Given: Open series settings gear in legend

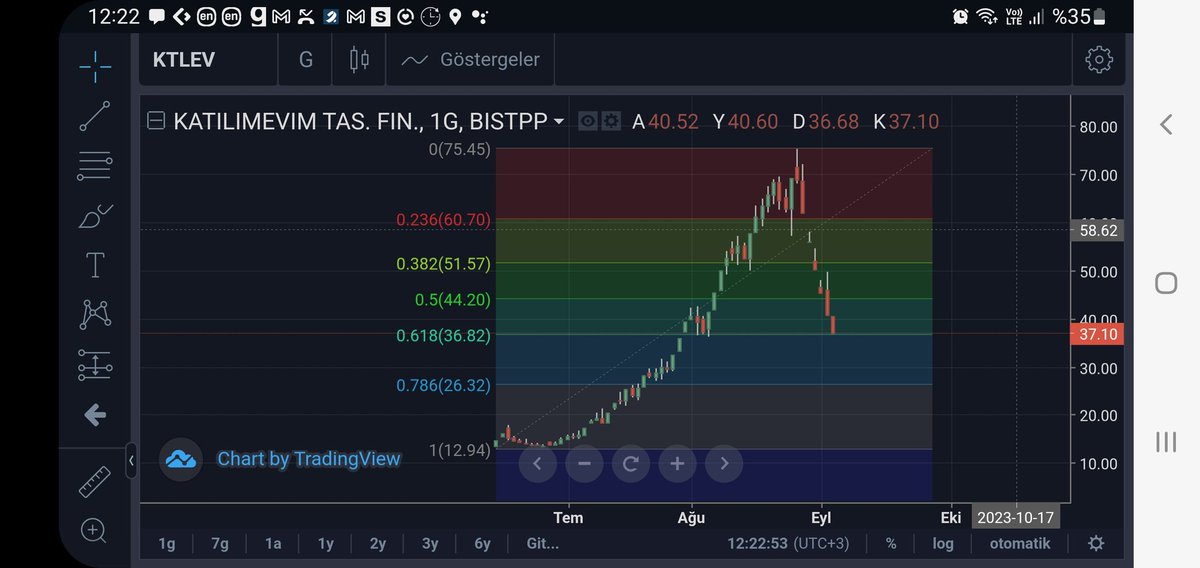Looking at the screenshot, I should click(x=611, y=121).
